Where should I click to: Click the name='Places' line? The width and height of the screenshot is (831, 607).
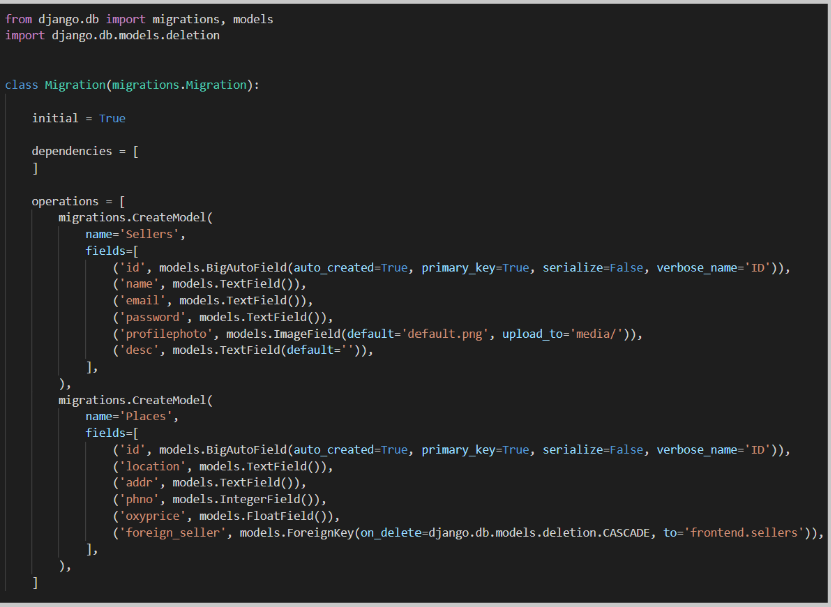click(x=132, y=417)
